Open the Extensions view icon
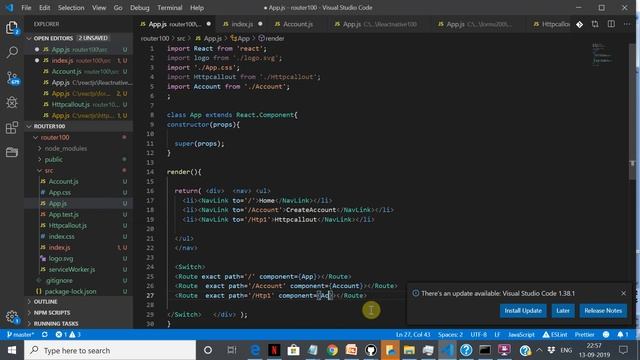This screenshot has height=360, width=640. tap(12, 127)
